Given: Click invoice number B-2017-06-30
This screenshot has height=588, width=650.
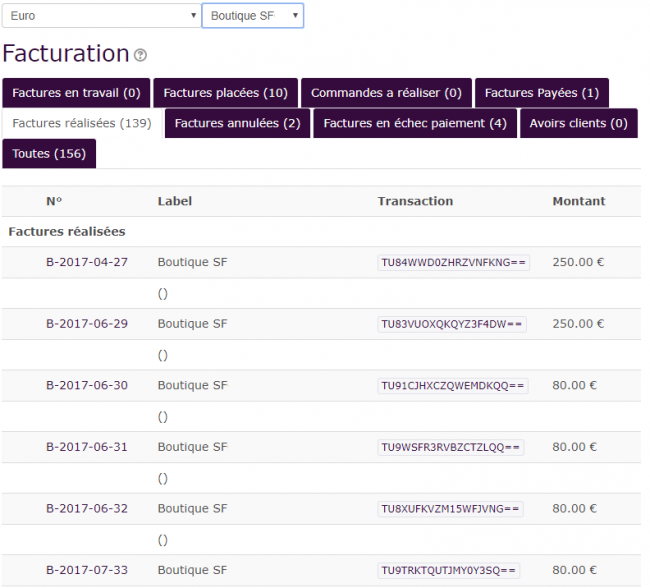Looking at the screenshot, I should [x=87, y=386].
